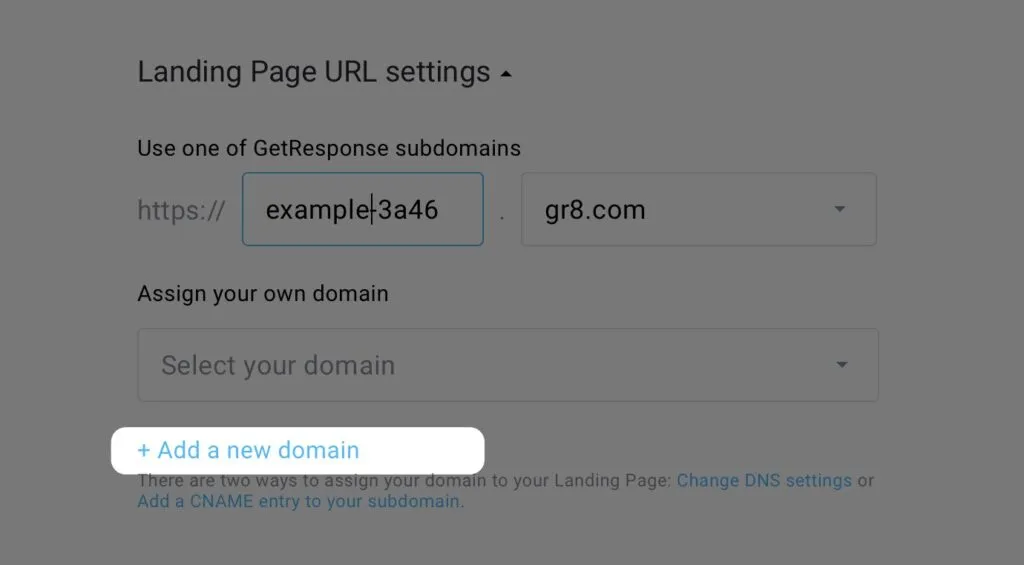Open the Select your domain dropdown
Screen dimensions: 1024x565
(x=507, y=364)
